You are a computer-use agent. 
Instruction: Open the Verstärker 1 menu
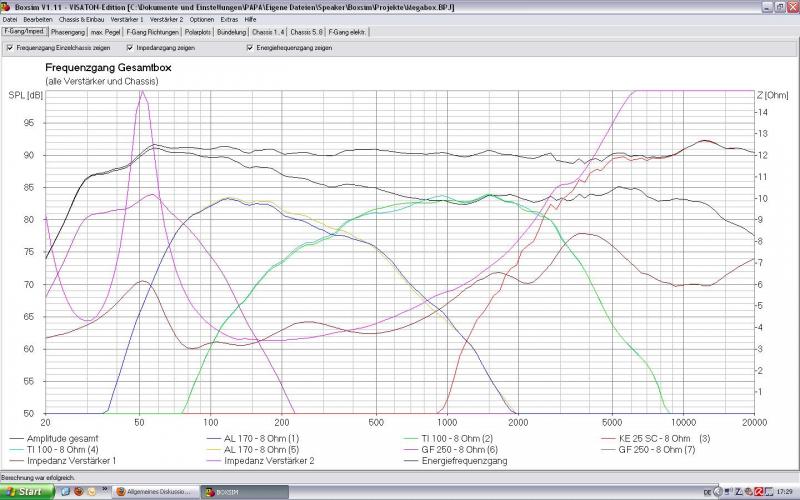coord(126,19)
